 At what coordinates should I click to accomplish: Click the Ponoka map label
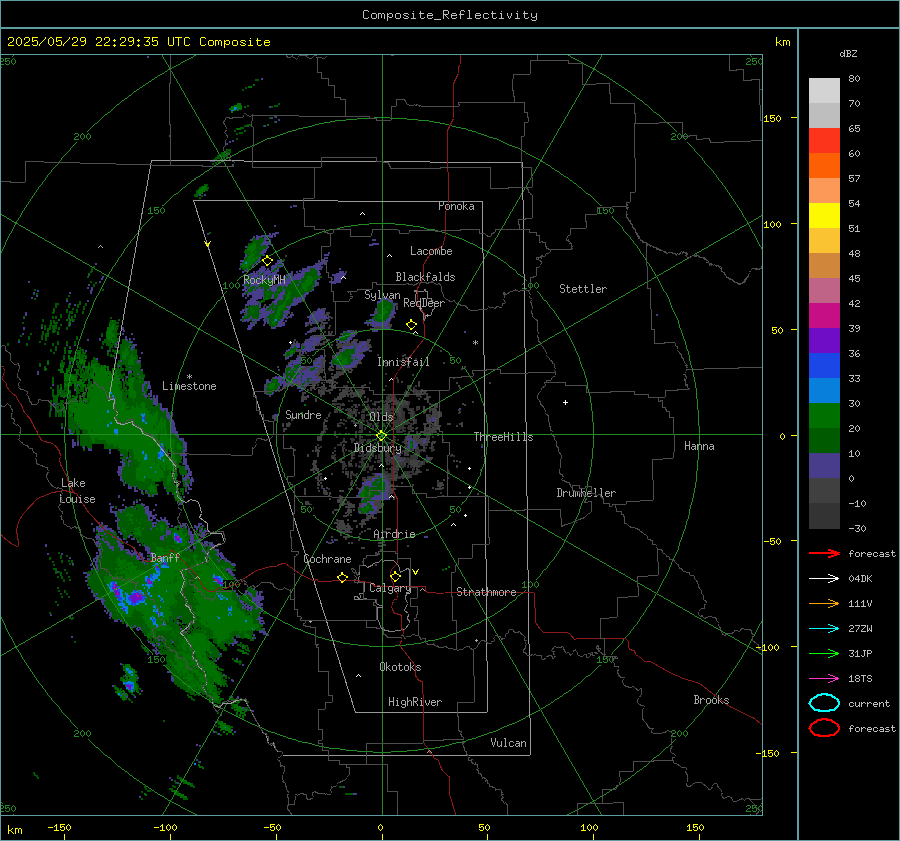[456, 206]
